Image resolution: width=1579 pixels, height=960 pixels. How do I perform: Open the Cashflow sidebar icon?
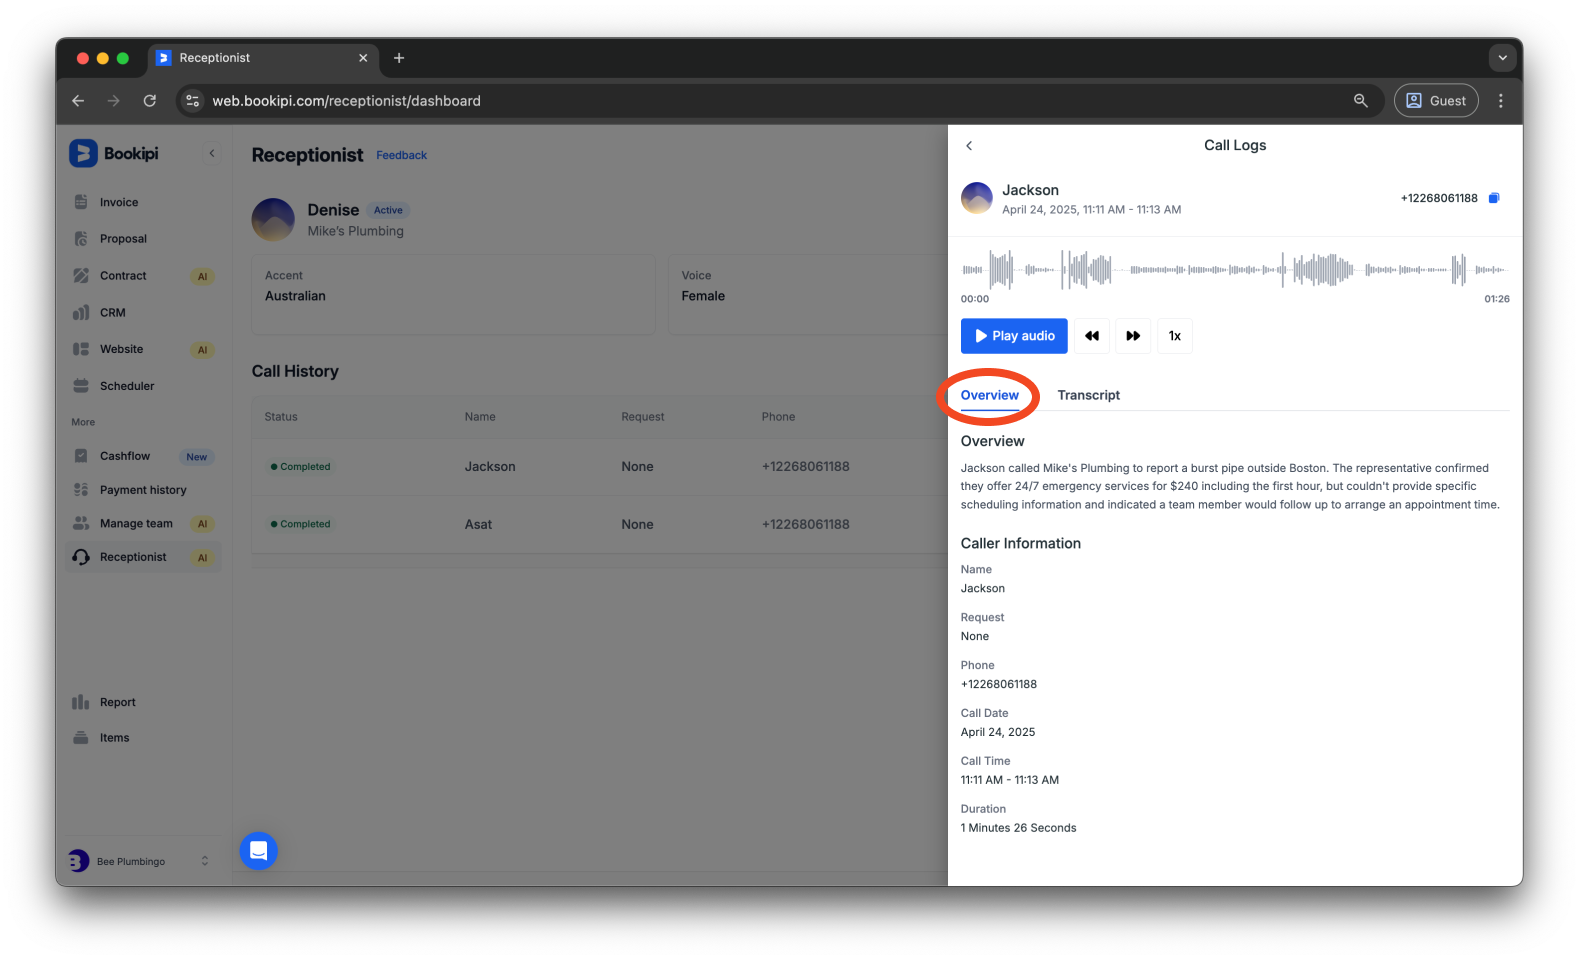coord(81,456)
